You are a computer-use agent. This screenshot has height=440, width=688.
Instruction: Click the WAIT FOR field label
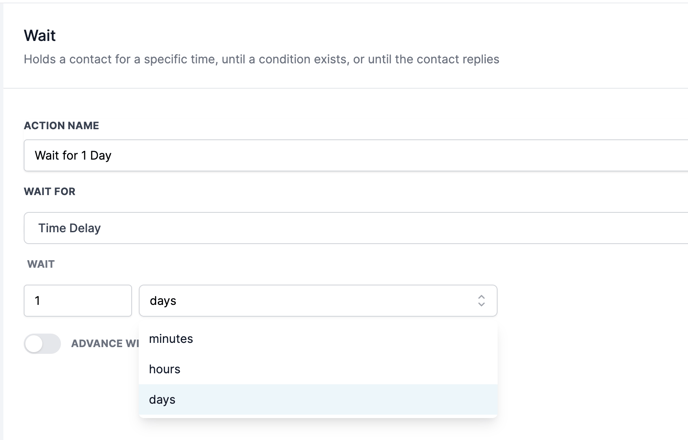50,191
